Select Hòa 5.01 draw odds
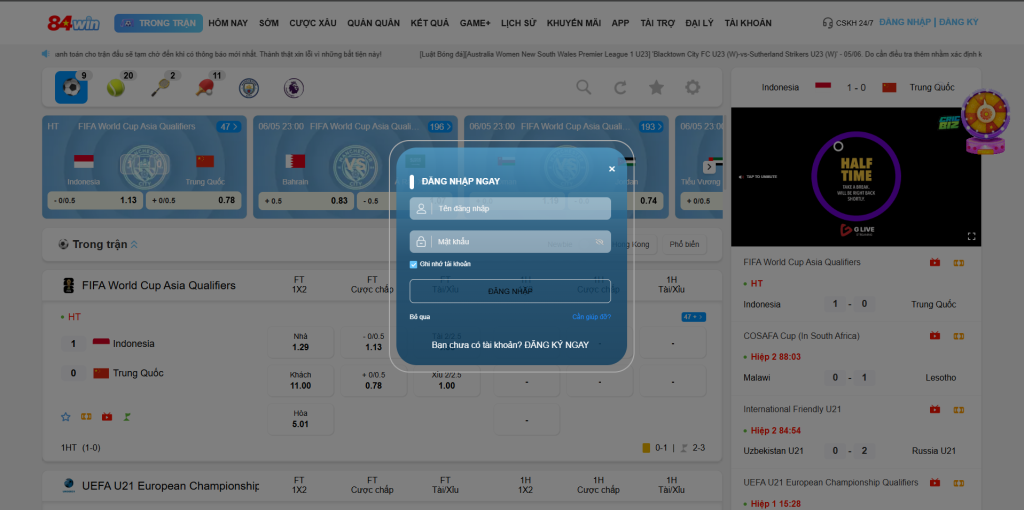1024x510 pixels. coord(300,419)
